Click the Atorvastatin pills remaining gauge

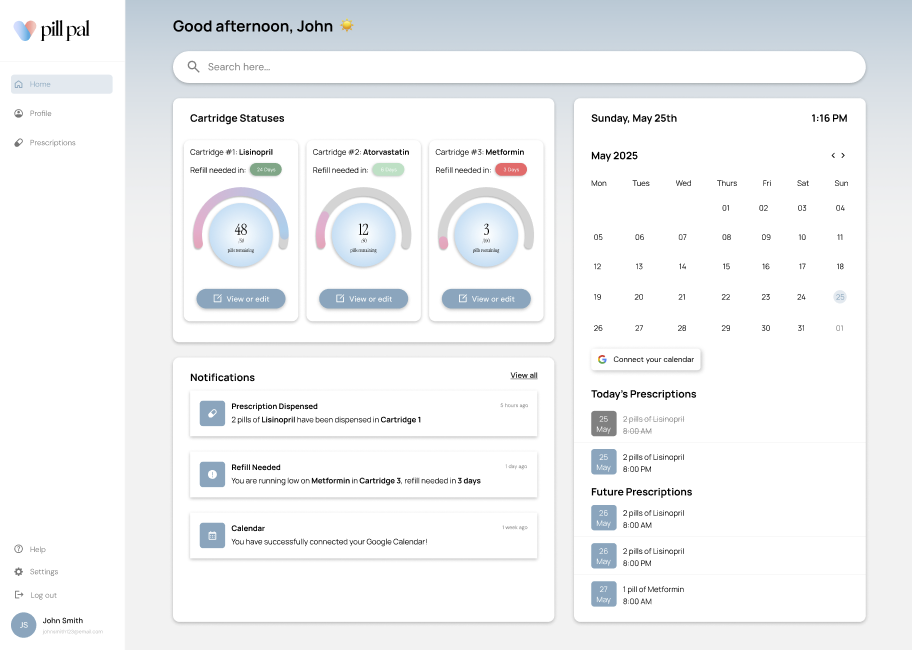point(363,234)
